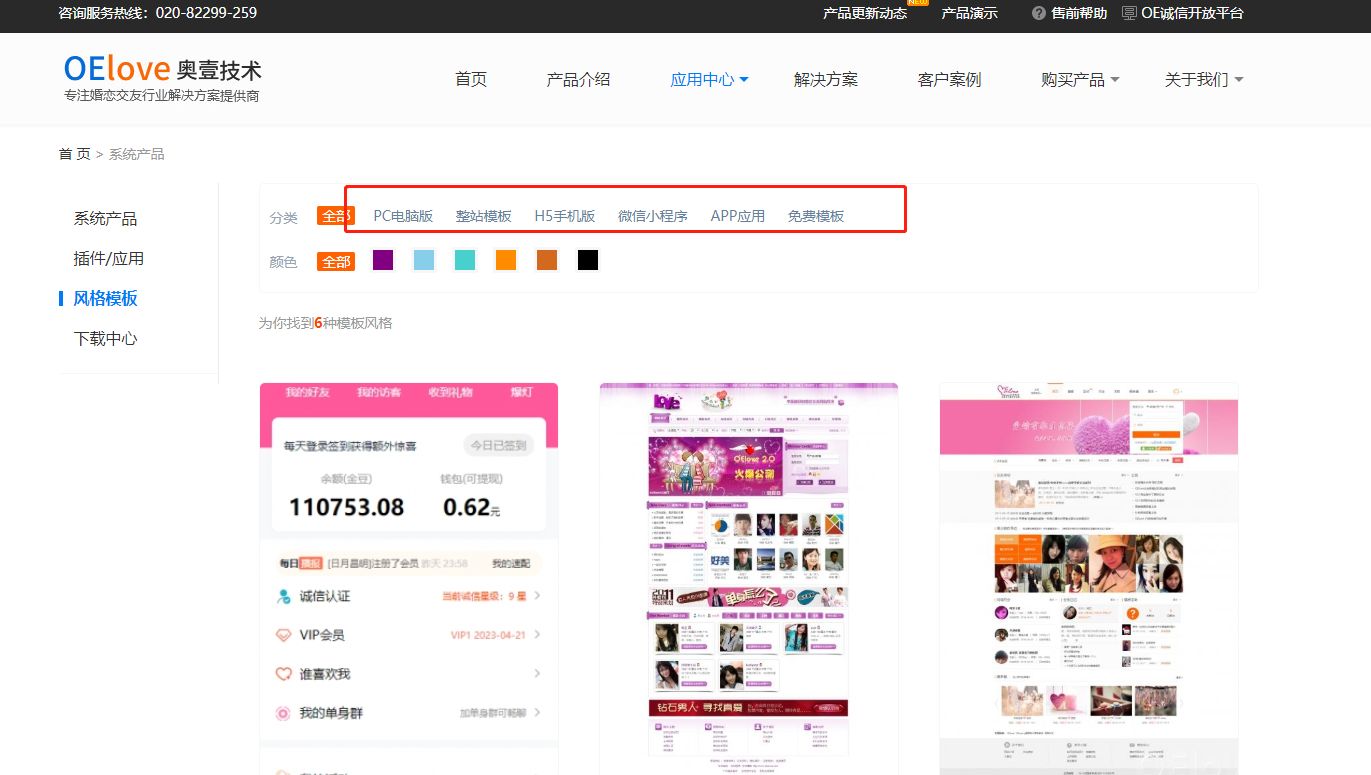
Task: Open 产品更新动态 link
Action: [x=865, y=13]
